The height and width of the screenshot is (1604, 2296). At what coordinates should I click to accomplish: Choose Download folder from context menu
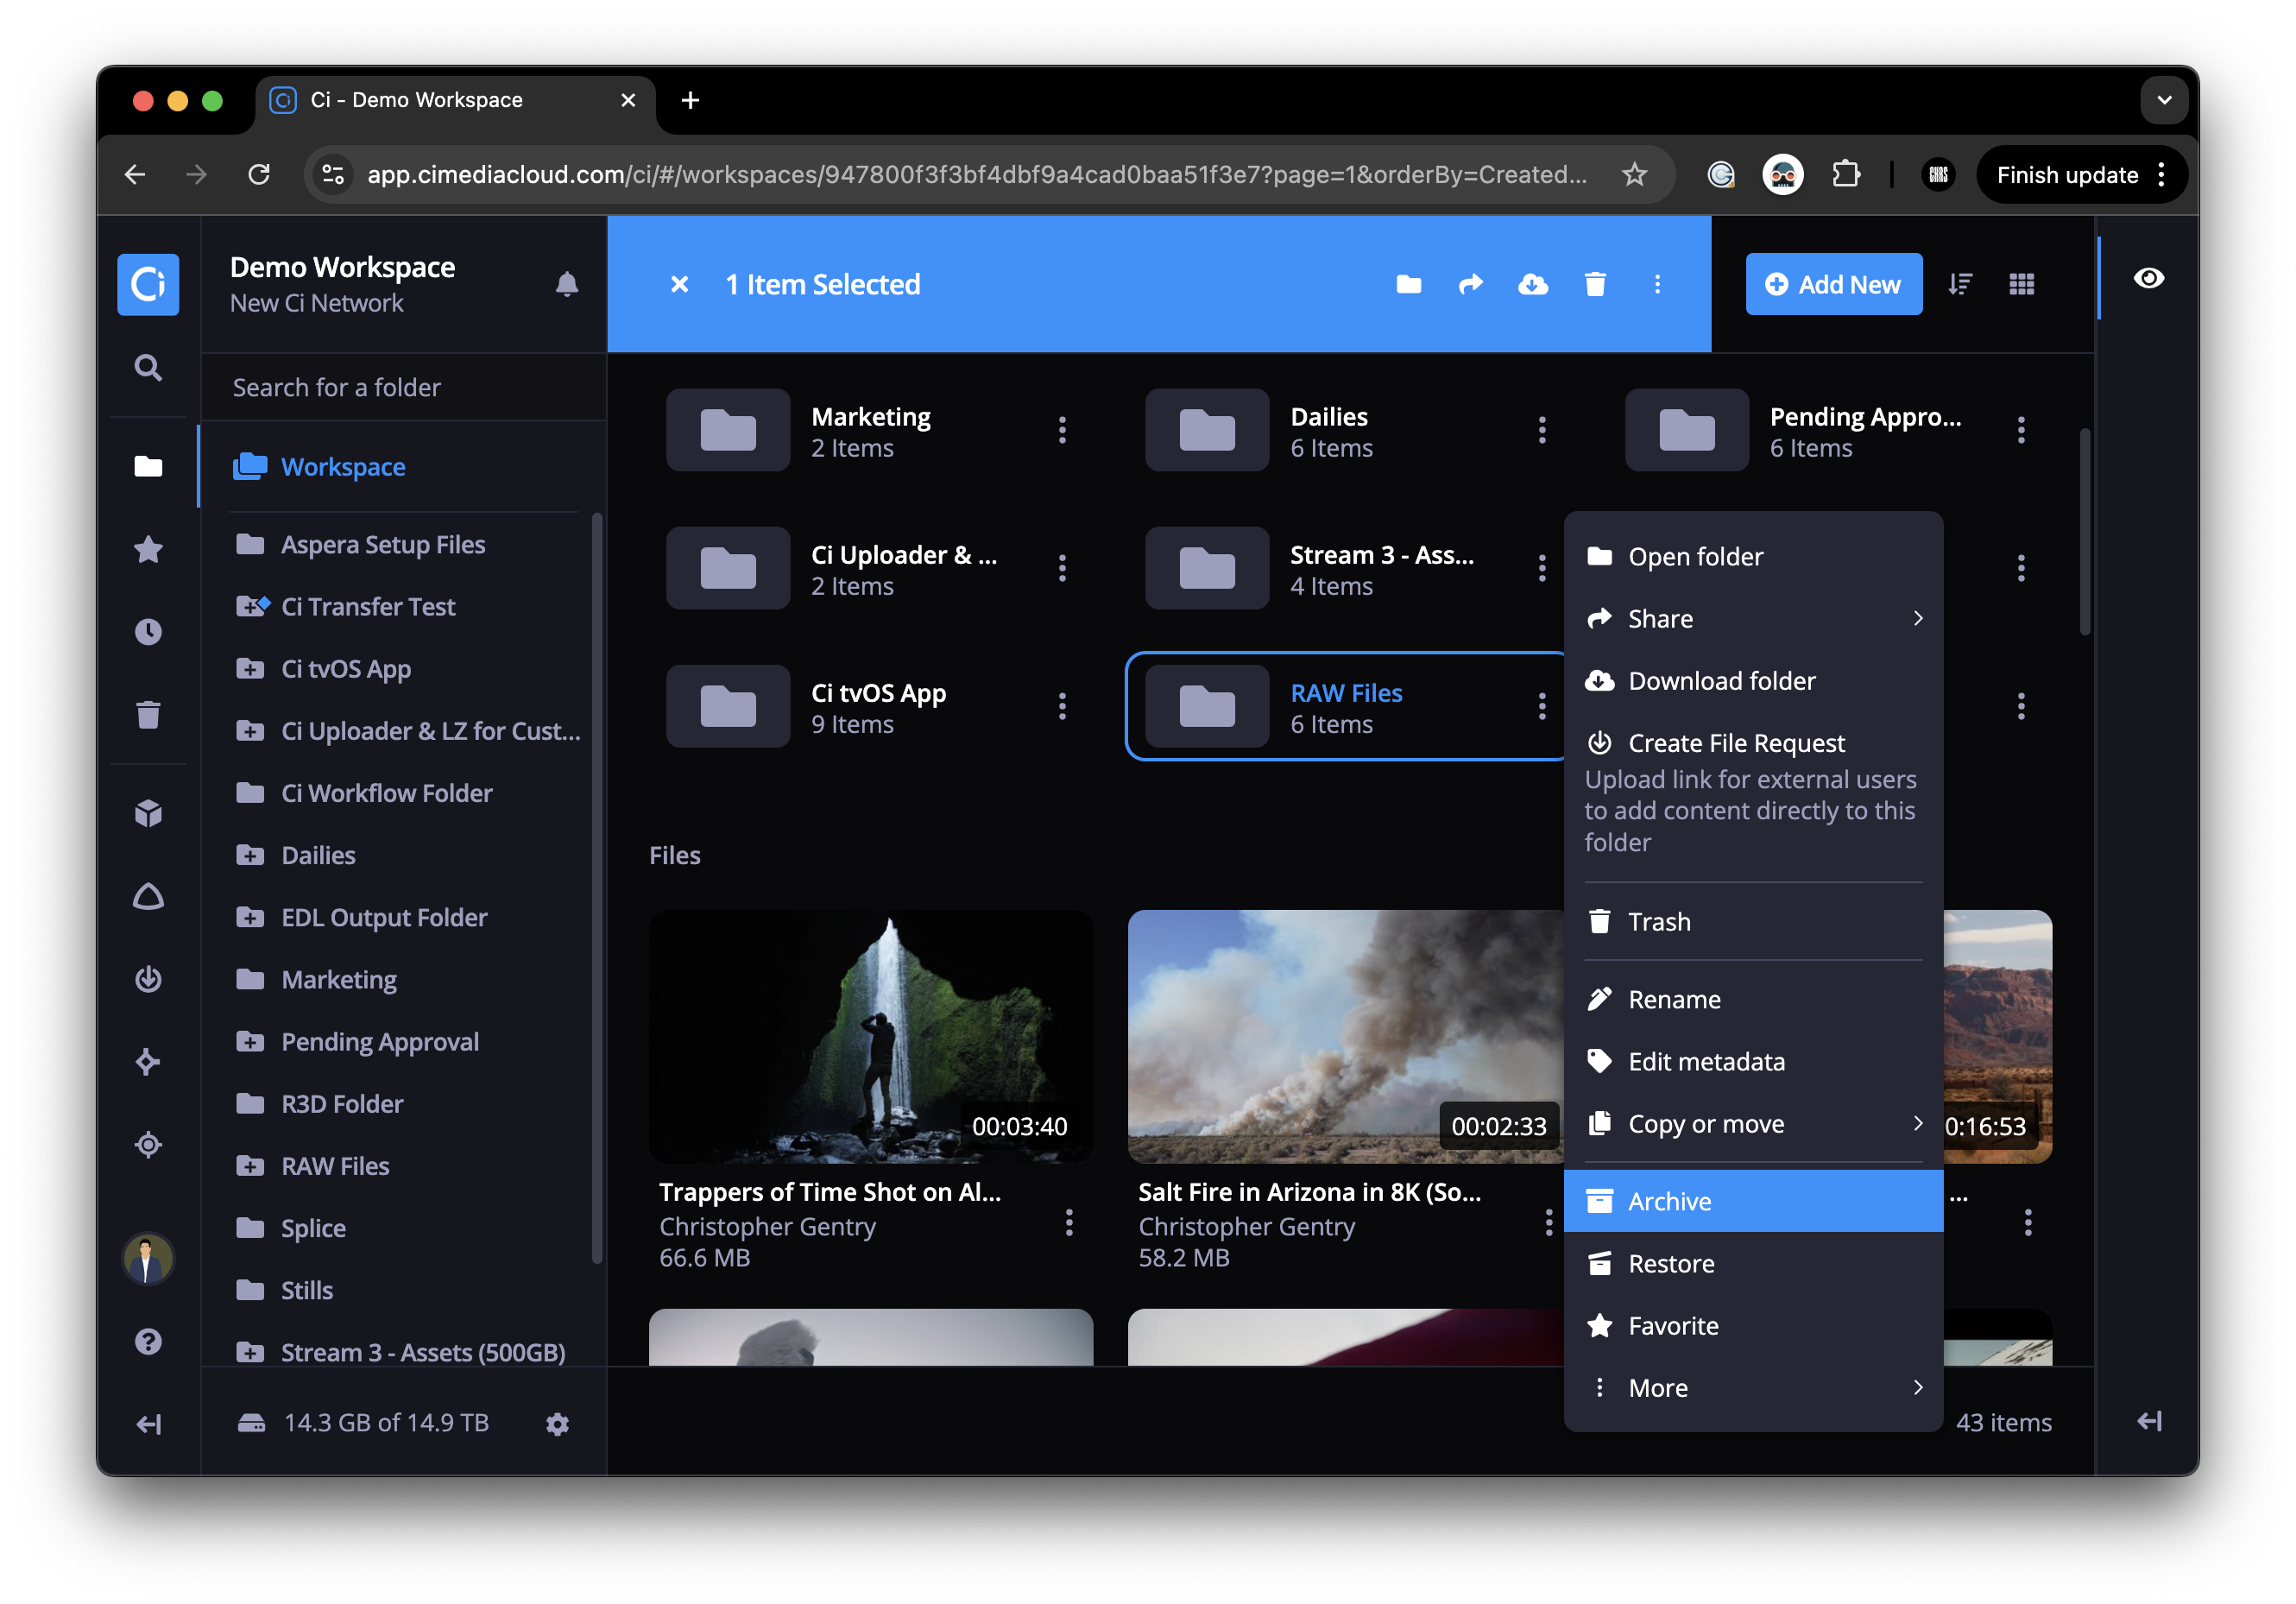coord(1753,680)
